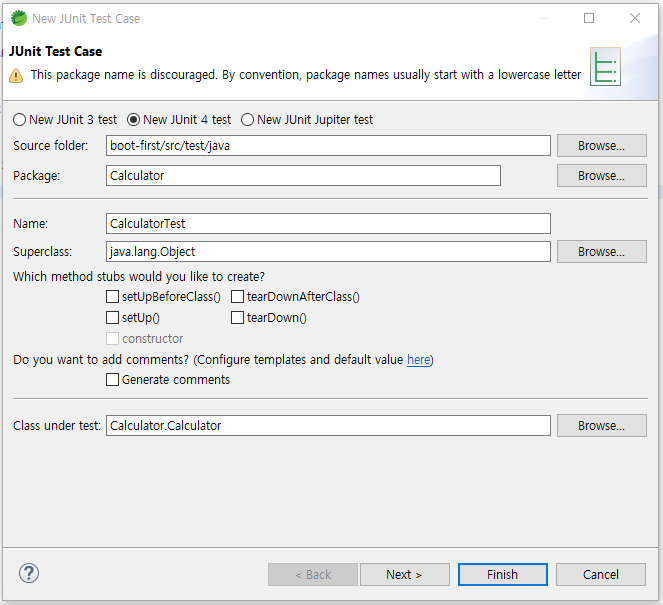Click the help question mark icon
Image resolution: width=663 pixels, height=605 pixels.
tap(29, 573)
